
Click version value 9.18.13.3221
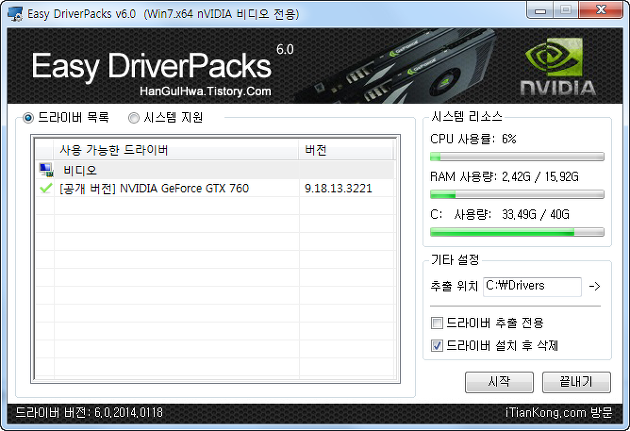click(x=338, y=188)
